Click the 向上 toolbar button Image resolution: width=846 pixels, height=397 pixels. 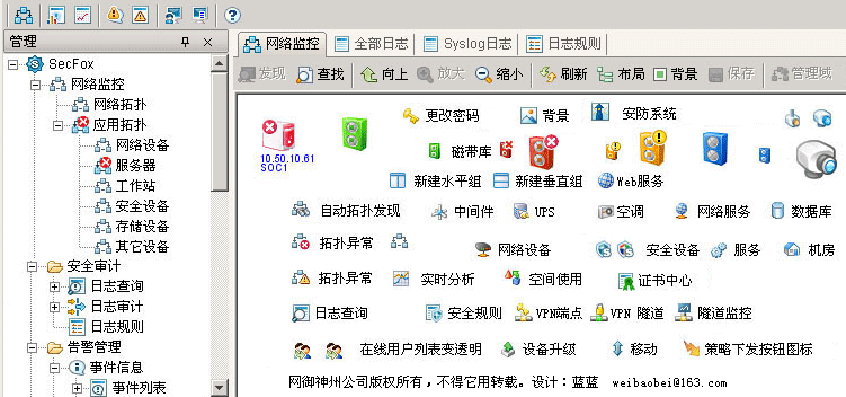(384, 74)
